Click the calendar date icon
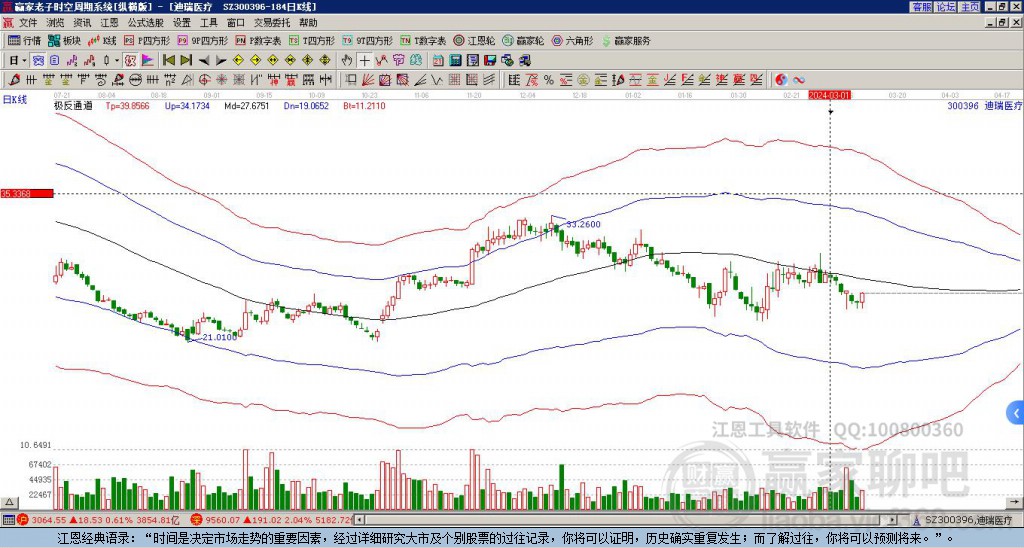 click(x=438, y=61)
